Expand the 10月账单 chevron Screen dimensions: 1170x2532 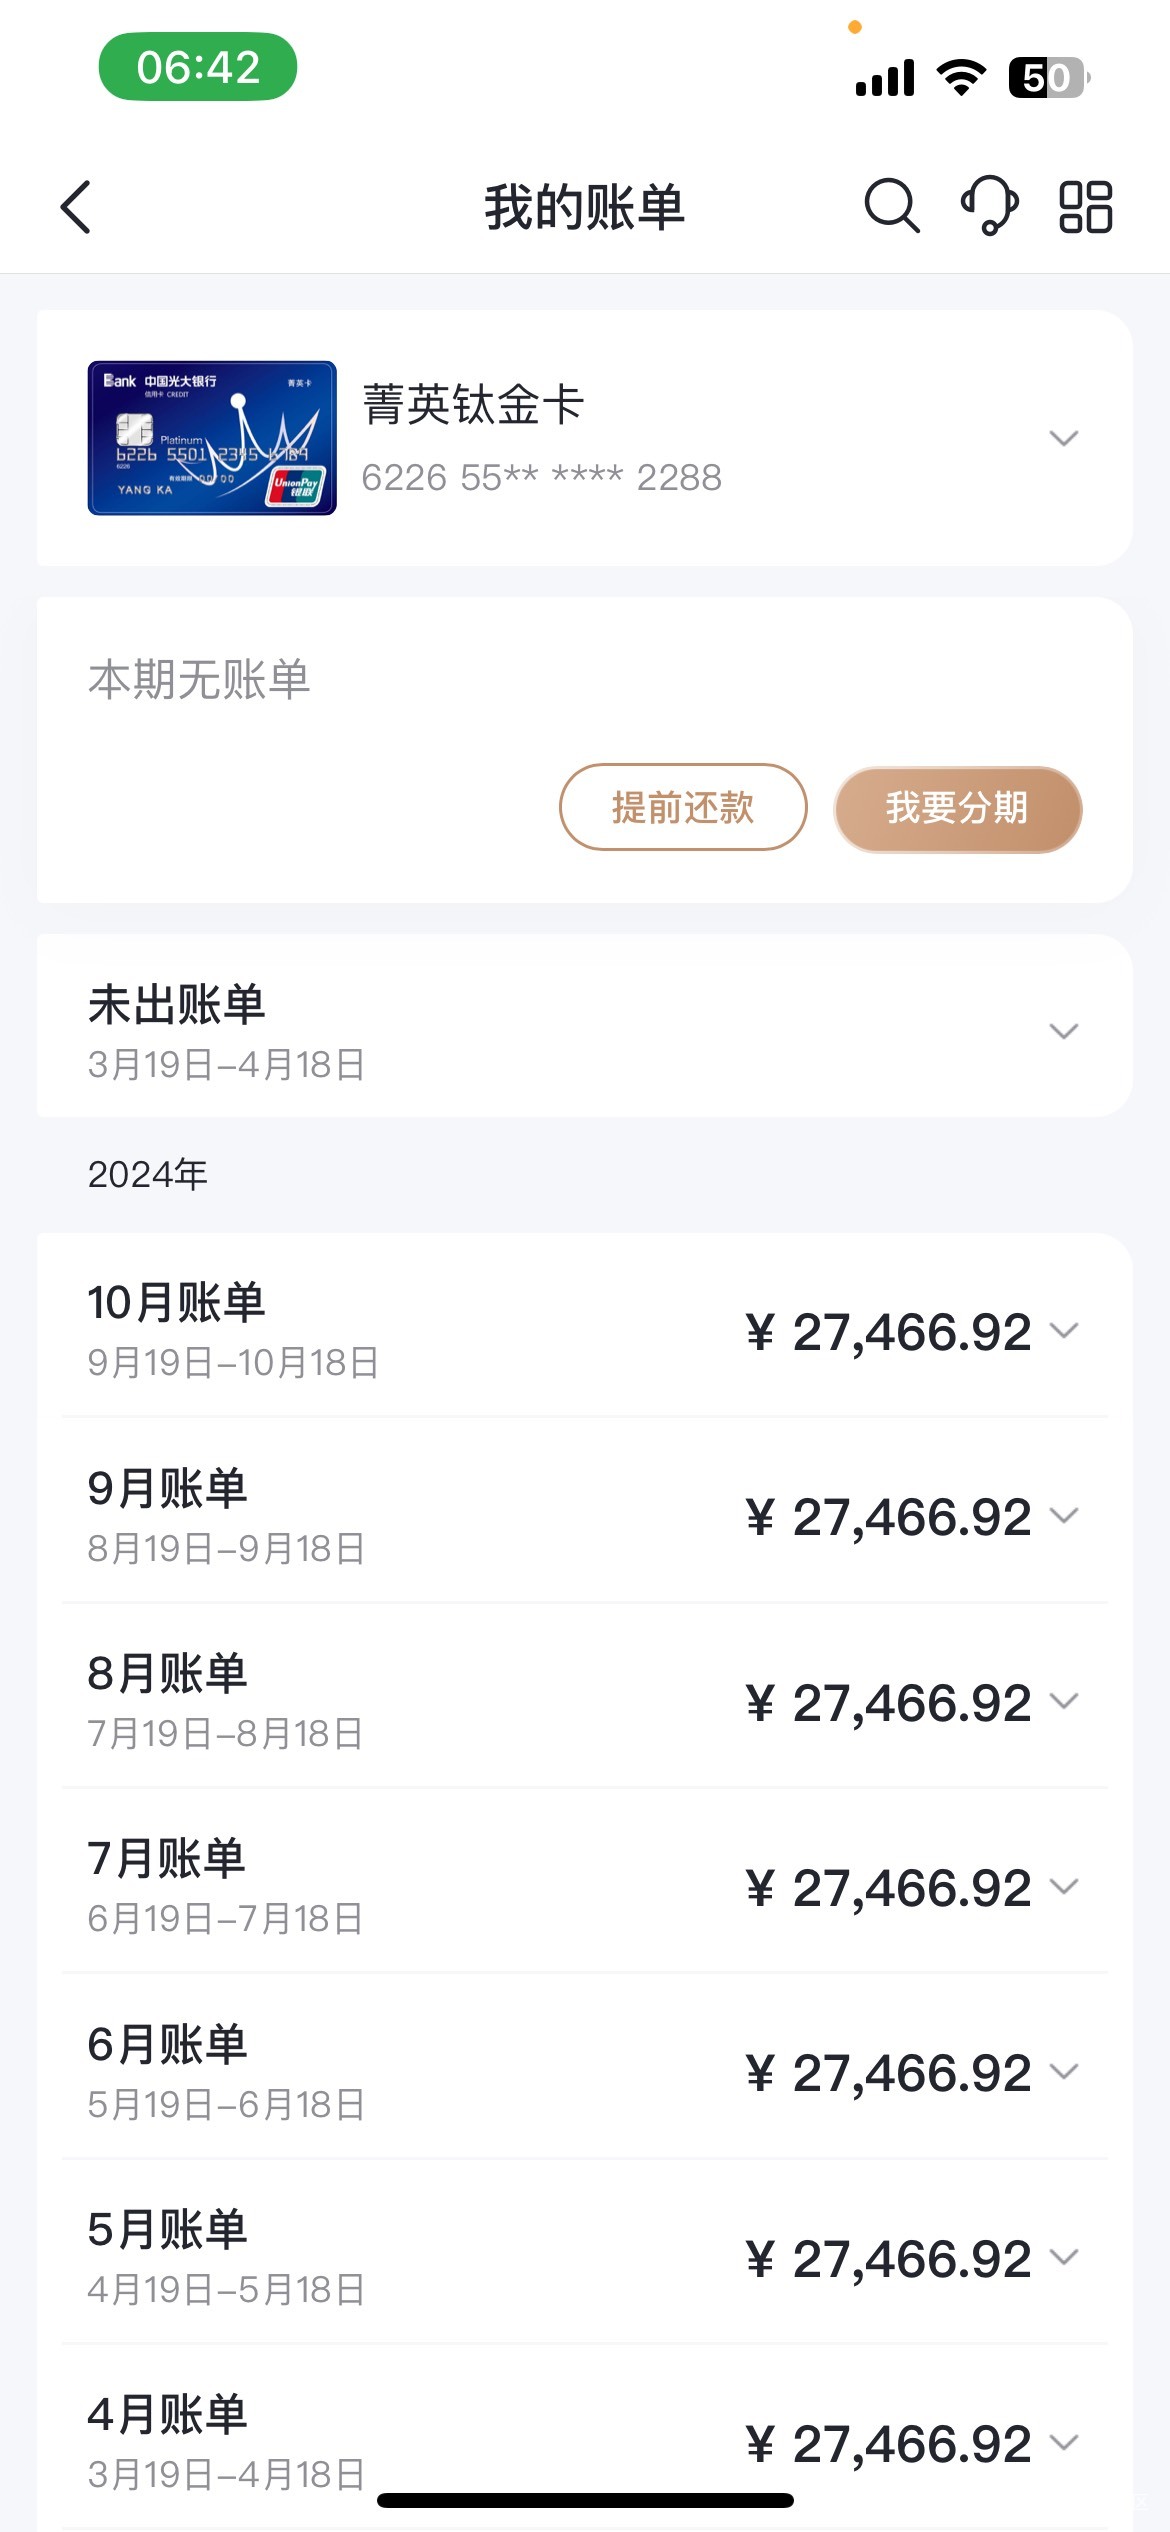pyautogui.click(x=1064, y=1330)
